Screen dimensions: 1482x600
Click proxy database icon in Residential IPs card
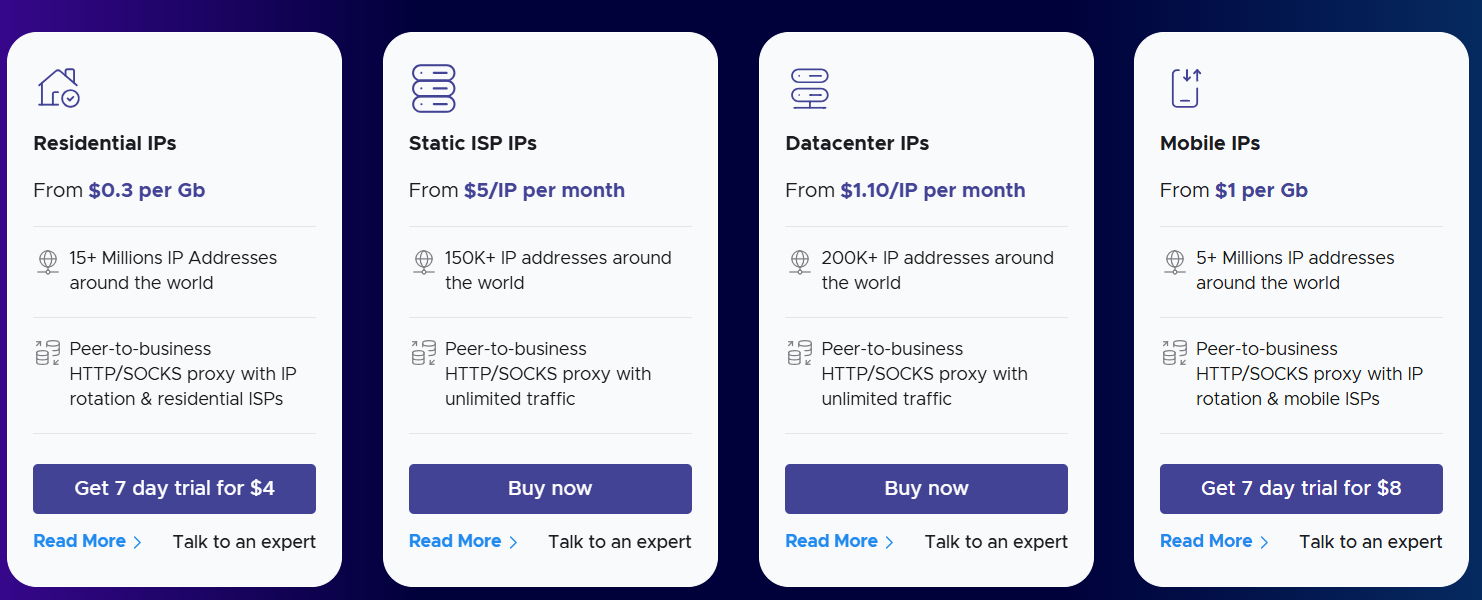point(48,352)
